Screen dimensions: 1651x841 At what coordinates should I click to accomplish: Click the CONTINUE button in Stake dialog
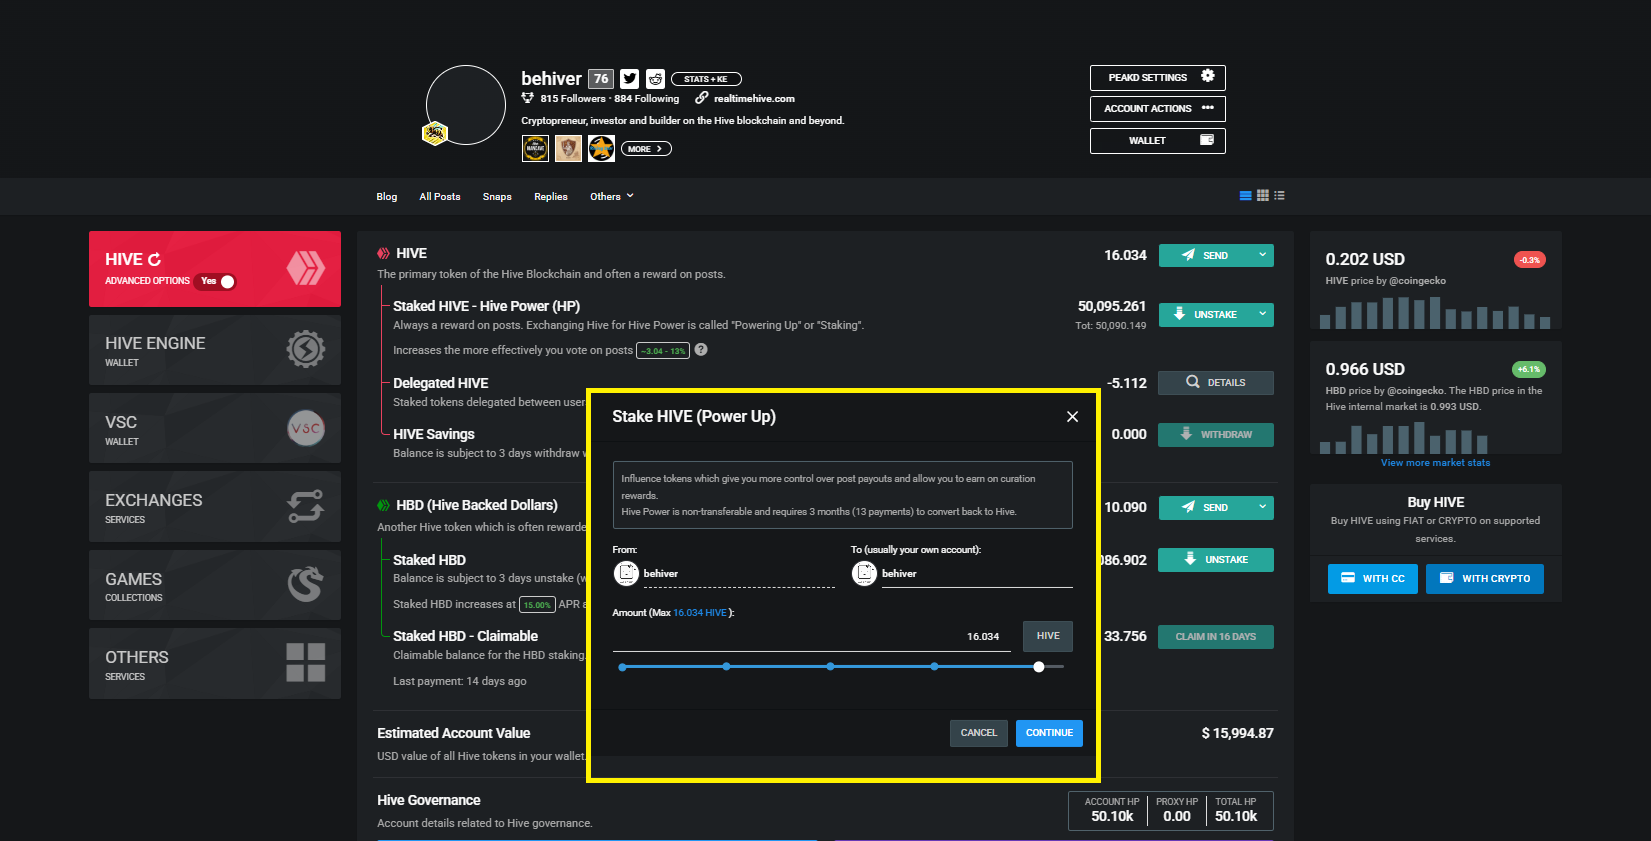pyautogui.click(x=1049, y=733)
